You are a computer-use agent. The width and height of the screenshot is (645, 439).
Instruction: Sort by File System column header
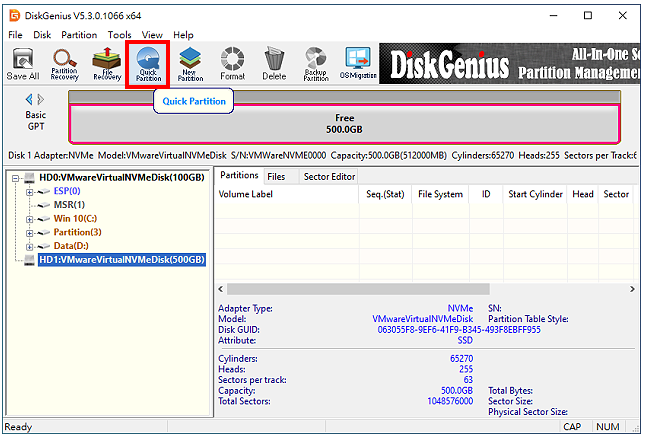tap(440, 194)
